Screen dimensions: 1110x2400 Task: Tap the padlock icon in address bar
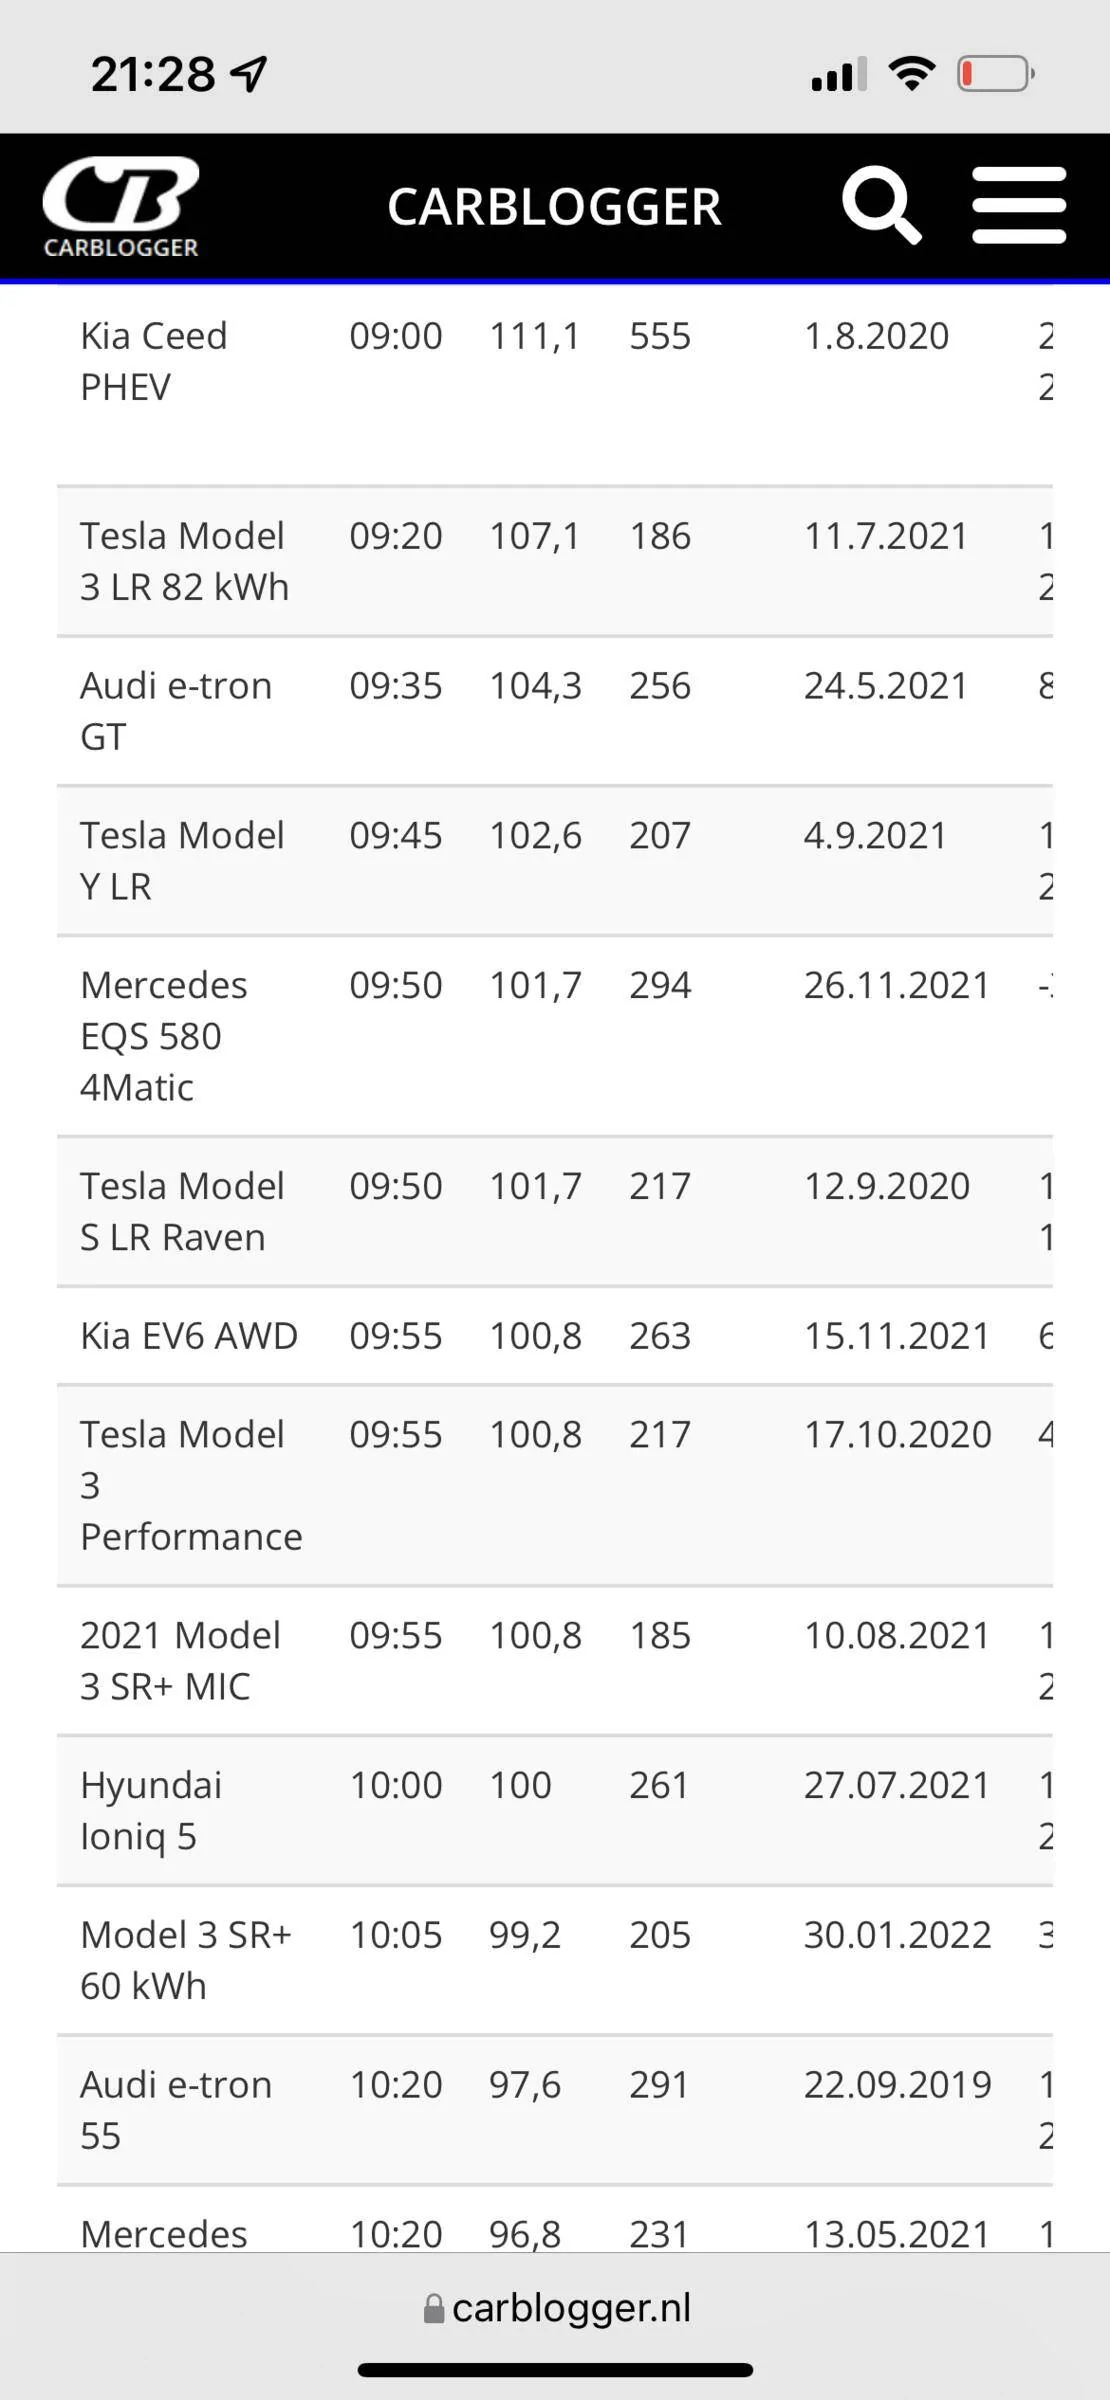pyautogui.click(x=434, y=2309)
